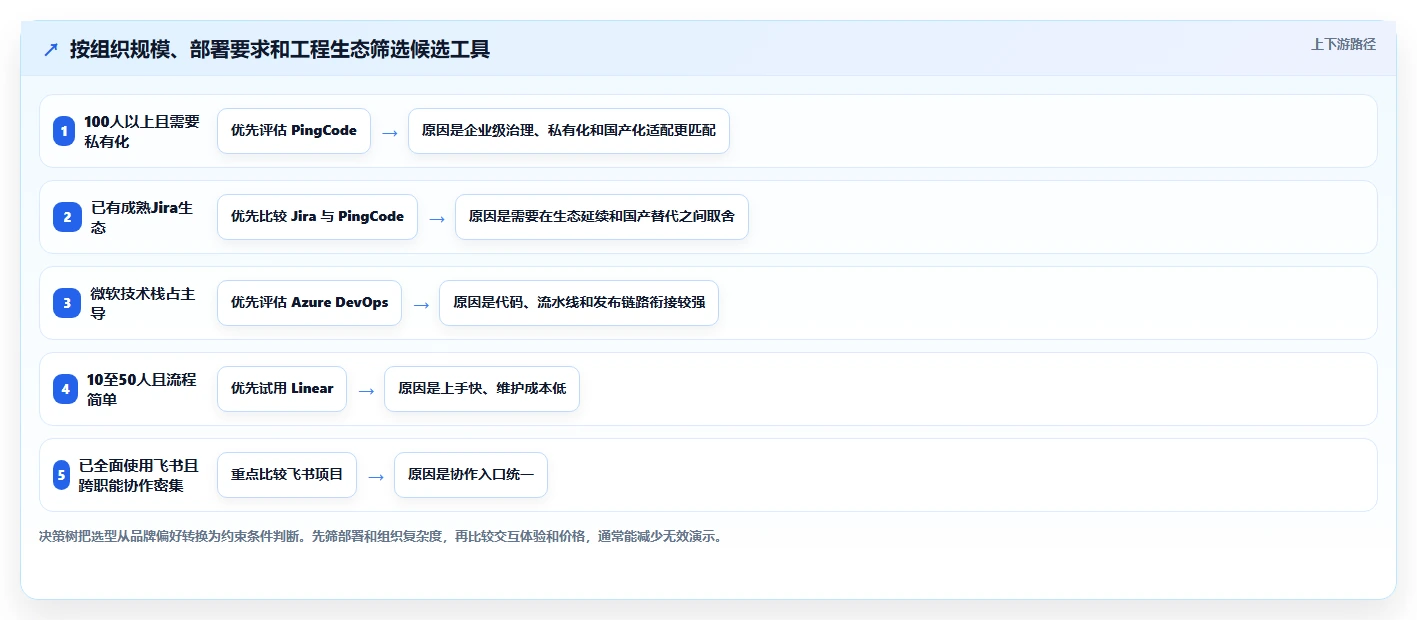The image size is (1417, 620).
Task: Select the 优先评估 PingCode box
Action: coord(294,131)
